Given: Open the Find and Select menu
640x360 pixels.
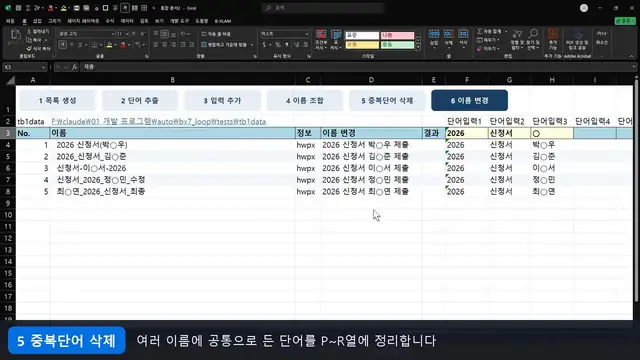Looking at the screenshot, I should [x=533, y=40].
